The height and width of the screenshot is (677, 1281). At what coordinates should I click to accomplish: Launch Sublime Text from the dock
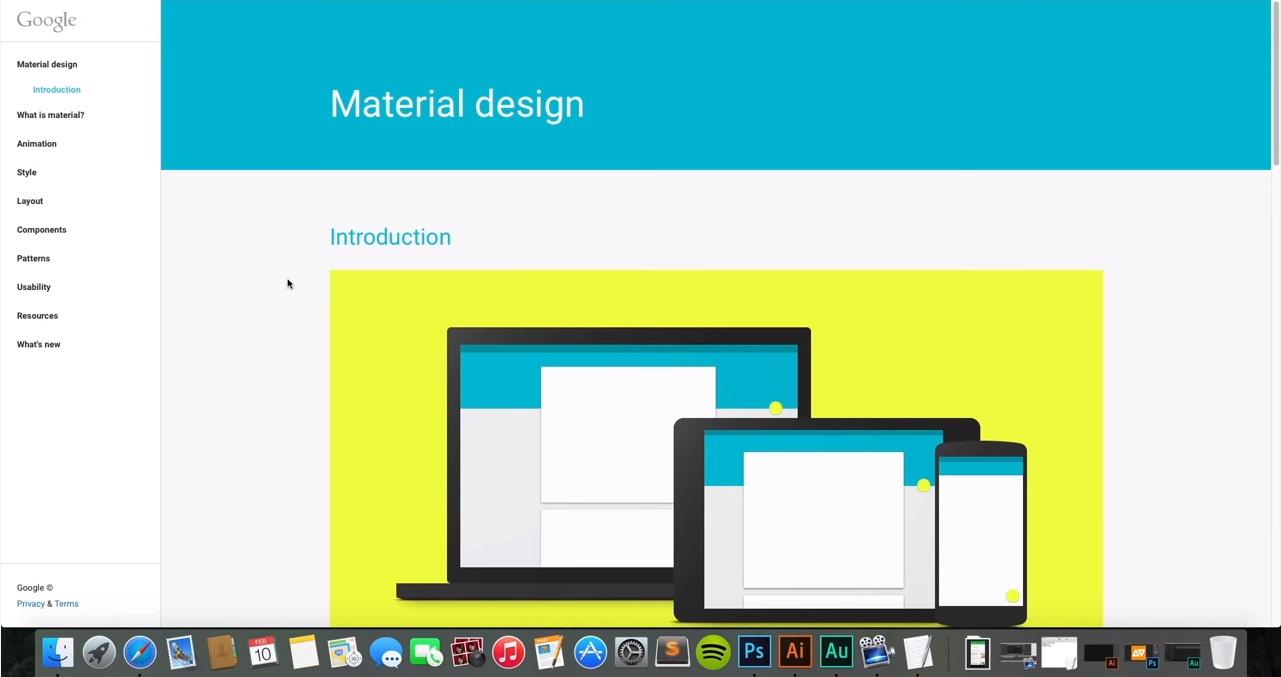pos(672,652)
